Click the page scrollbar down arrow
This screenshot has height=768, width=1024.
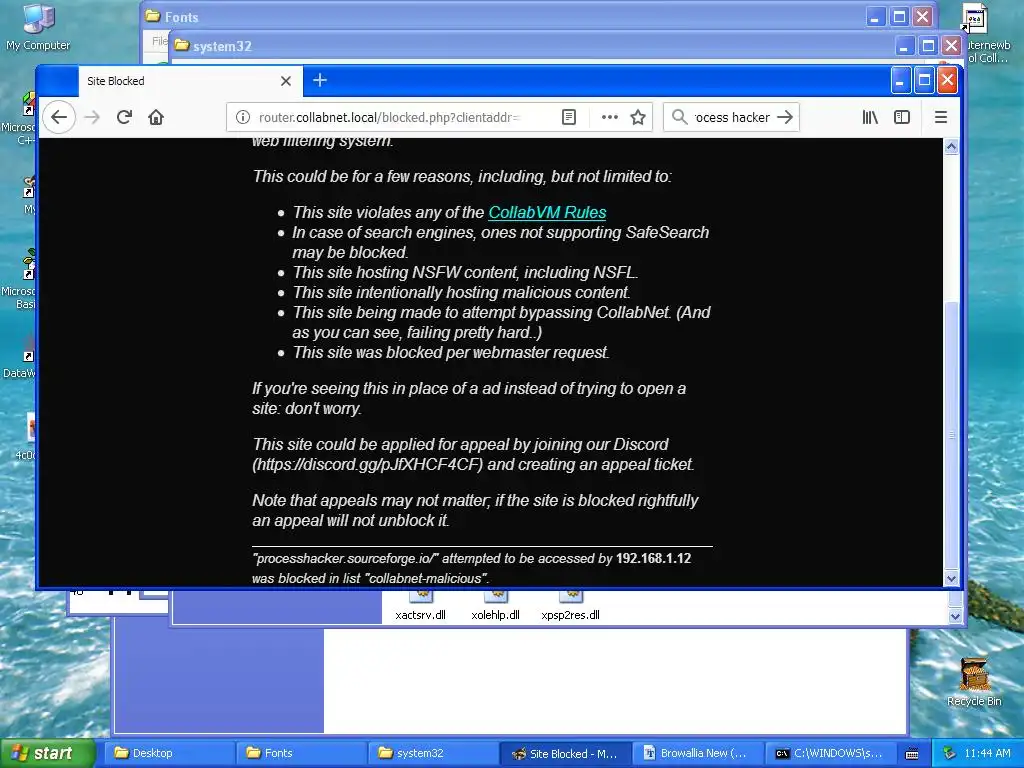[952, 578]
